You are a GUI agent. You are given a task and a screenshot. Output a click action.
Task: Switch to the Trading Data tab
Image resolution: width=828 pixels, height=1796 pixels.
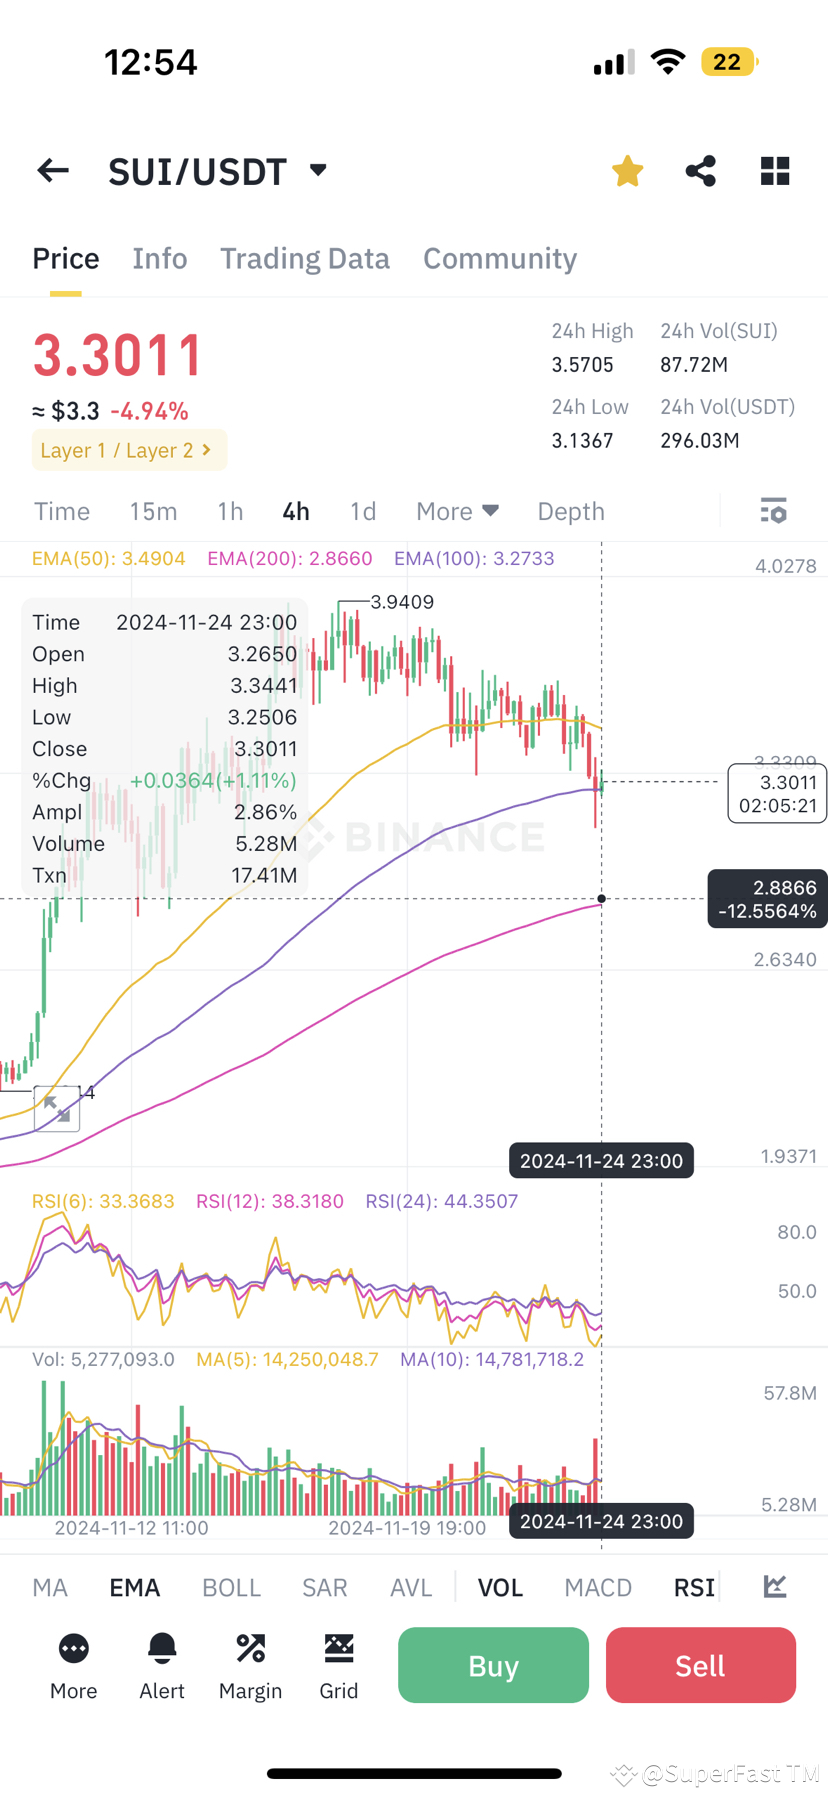tap(305, 258)
